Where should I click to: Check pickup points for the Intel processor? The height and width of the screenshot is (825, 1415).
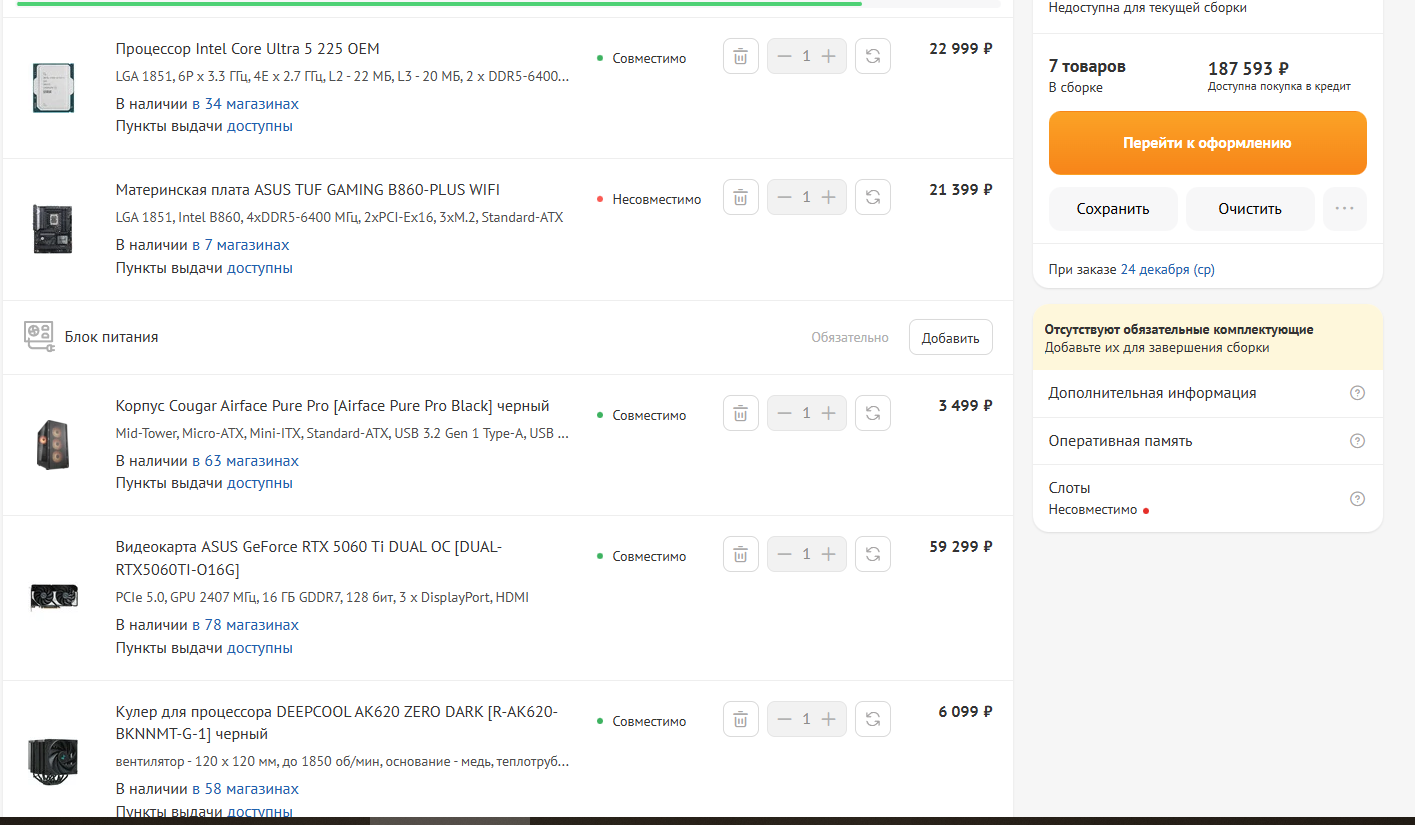coord(260,126)
